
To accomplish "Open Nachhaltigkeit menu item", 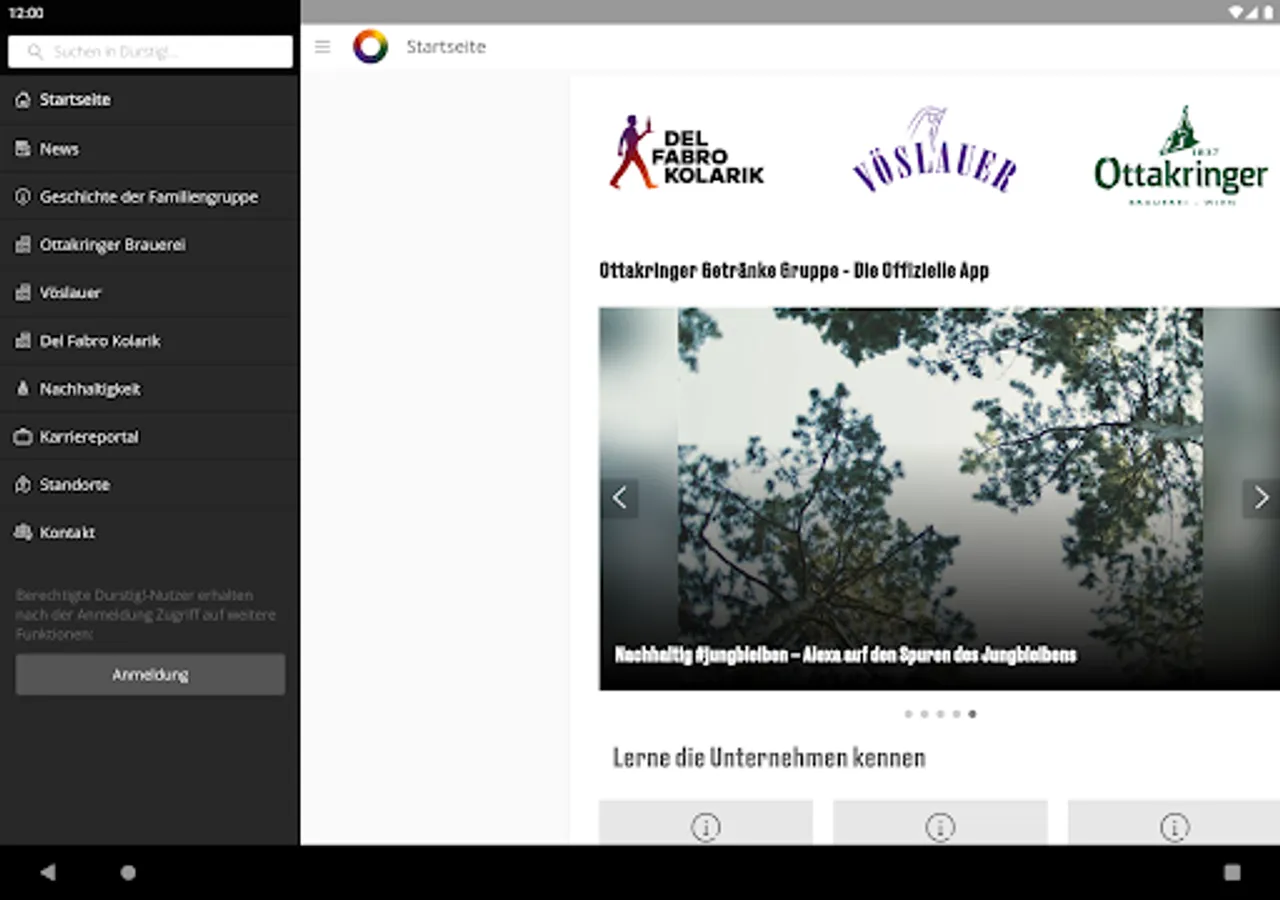I will [150, 389].
